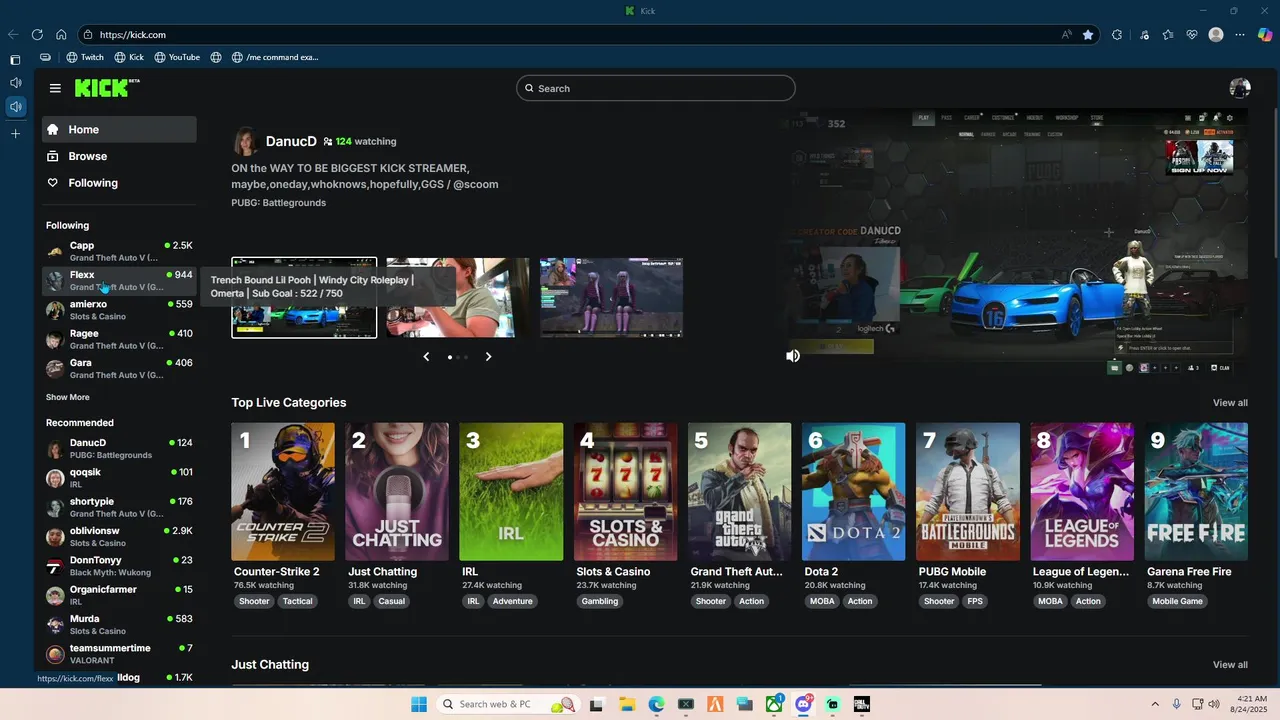1280x720 pixels.
Task: Open Kick bookmark in favorites bar
Action: pos(129,57)
